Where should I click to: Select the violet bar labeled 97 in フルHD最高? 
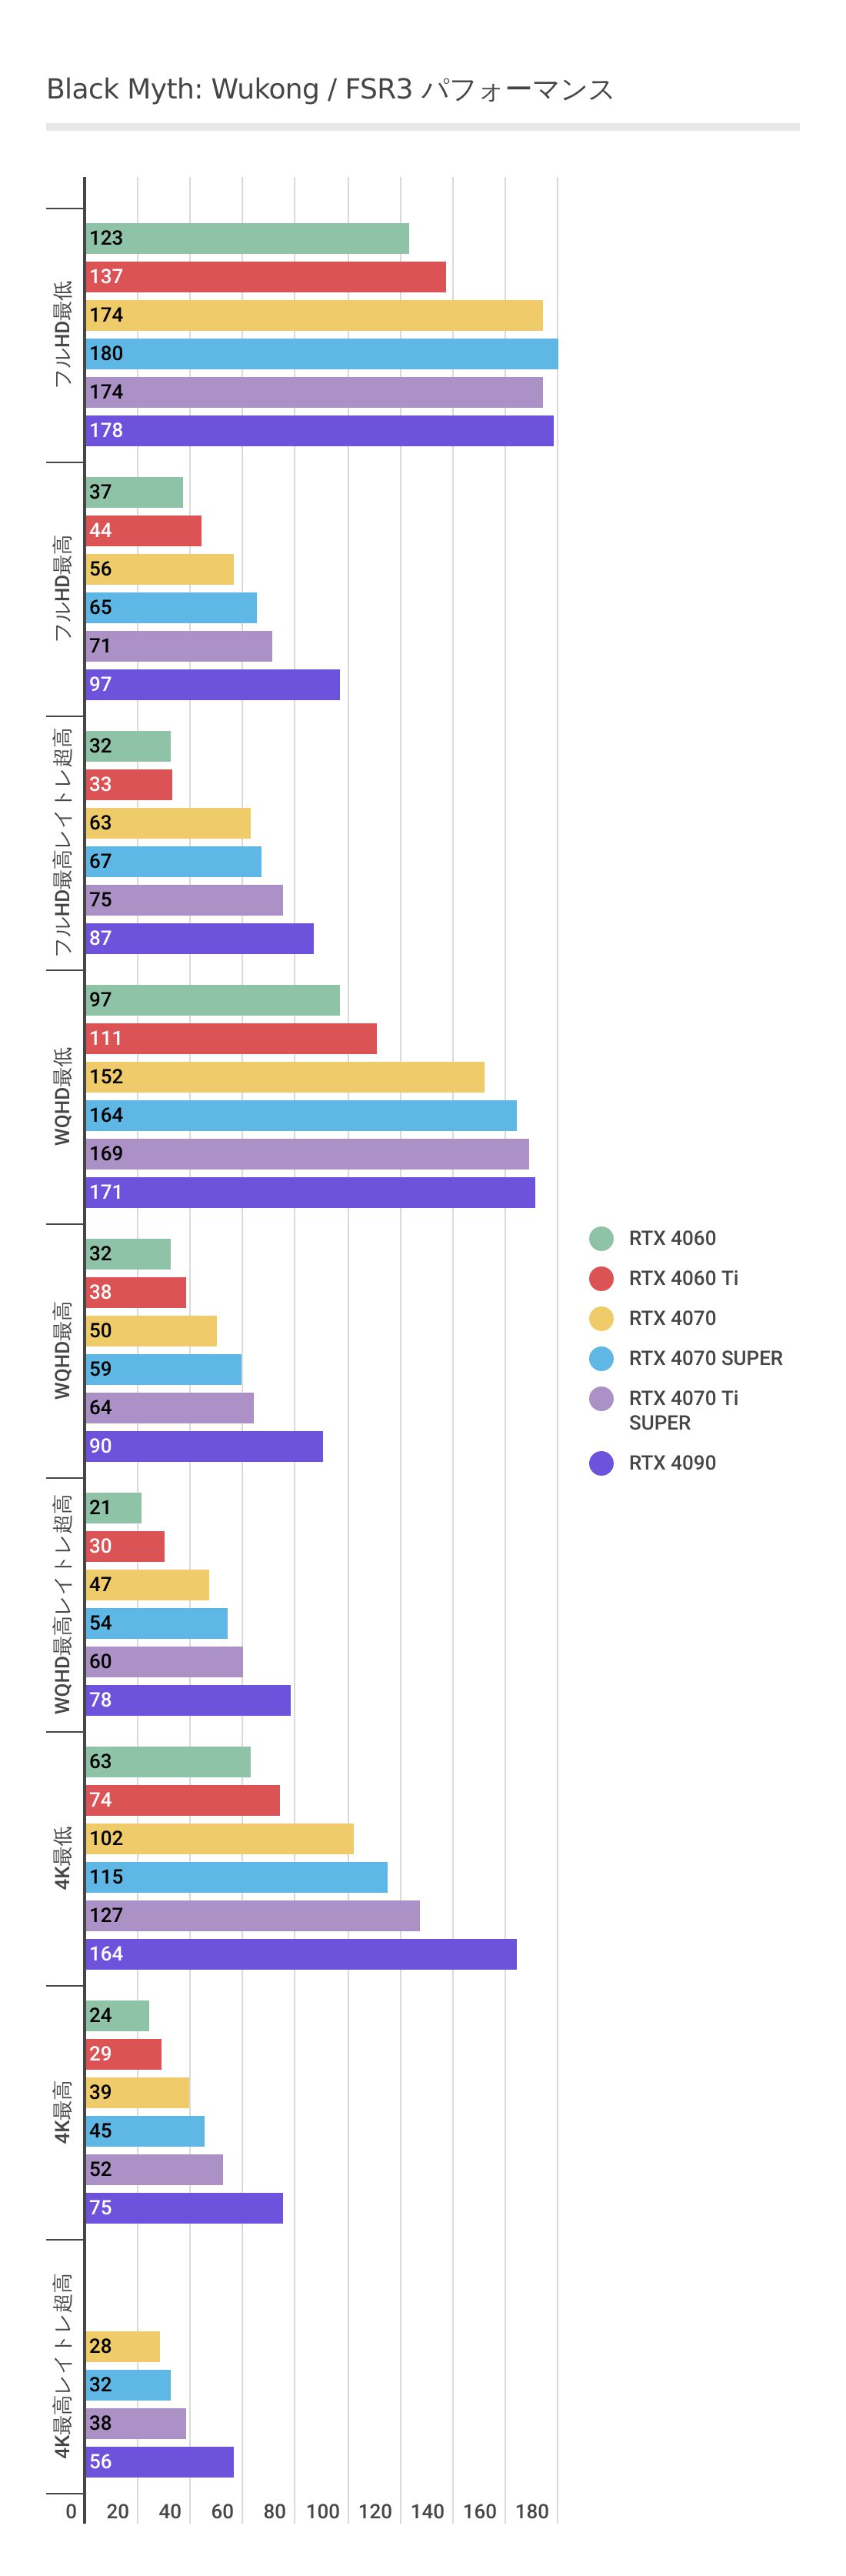pyautogui.click(x=212, y=685)
